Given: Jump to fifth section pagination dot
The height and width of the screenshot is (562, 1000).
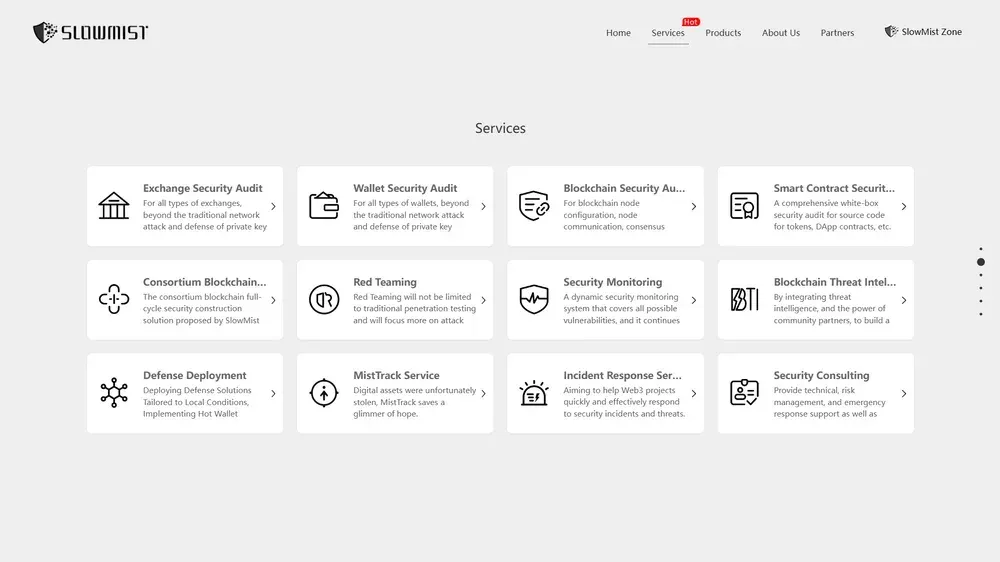Looking at the screenshot, I should click(981, 301).
